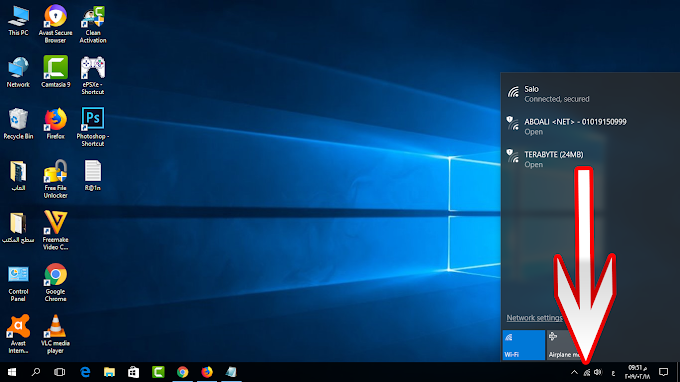Open Network settings link
Viewport: 680px width, 382px height.
pos(535,318)
